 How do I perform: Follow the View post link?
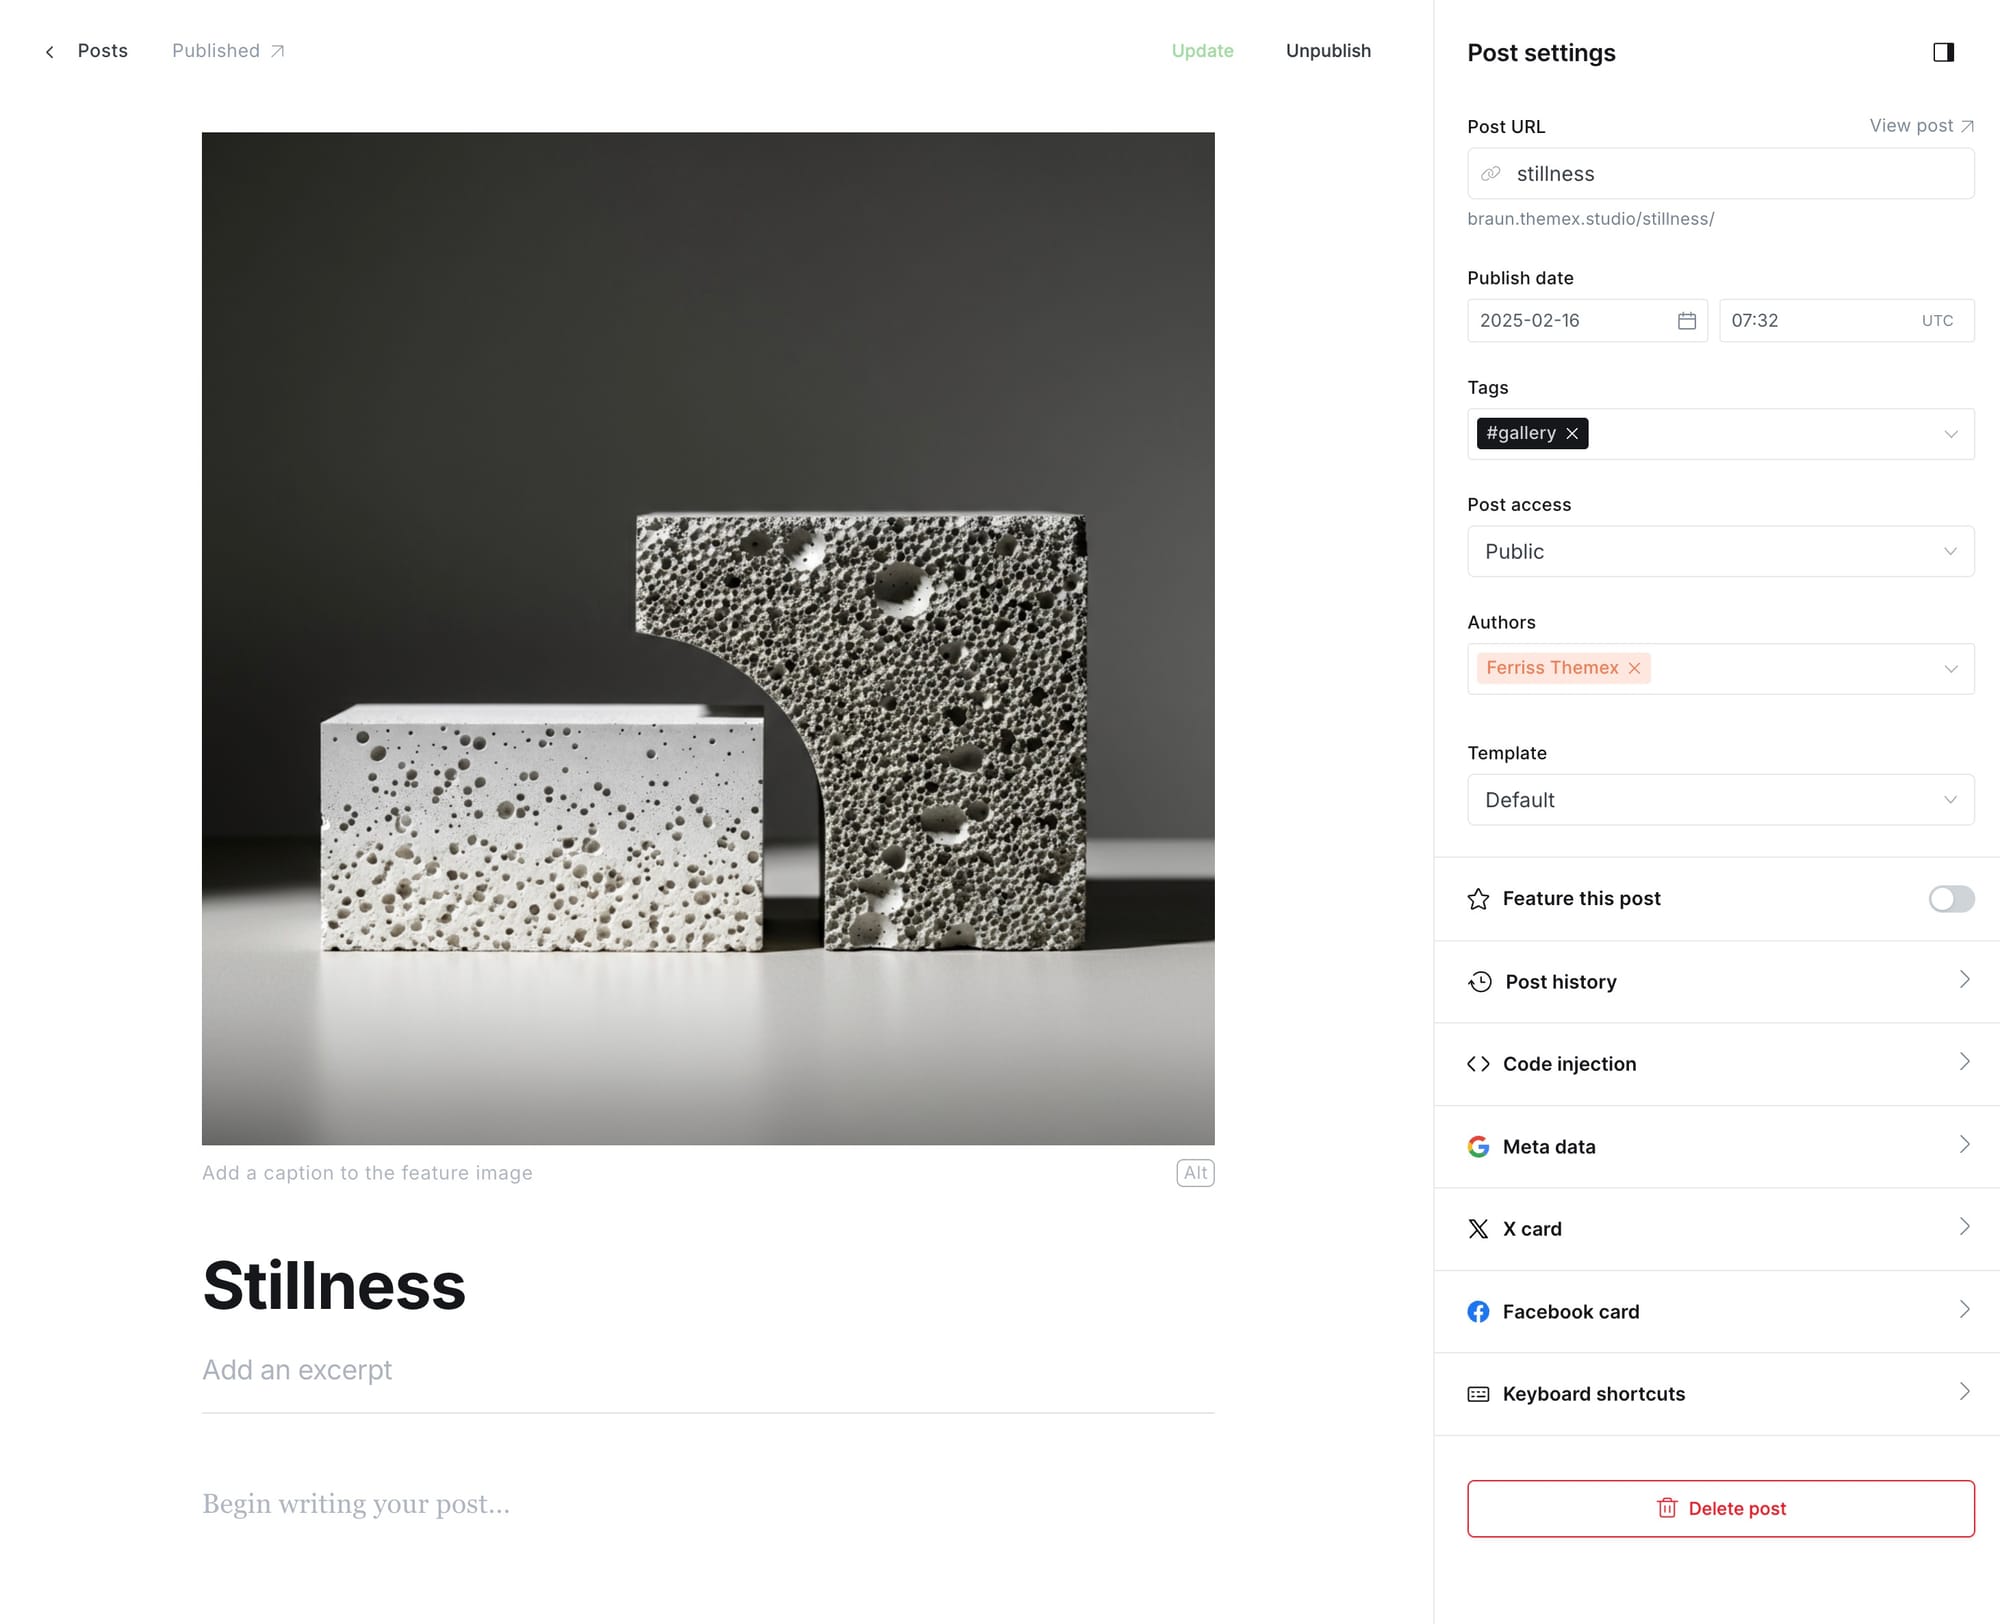click(1921, 126)
